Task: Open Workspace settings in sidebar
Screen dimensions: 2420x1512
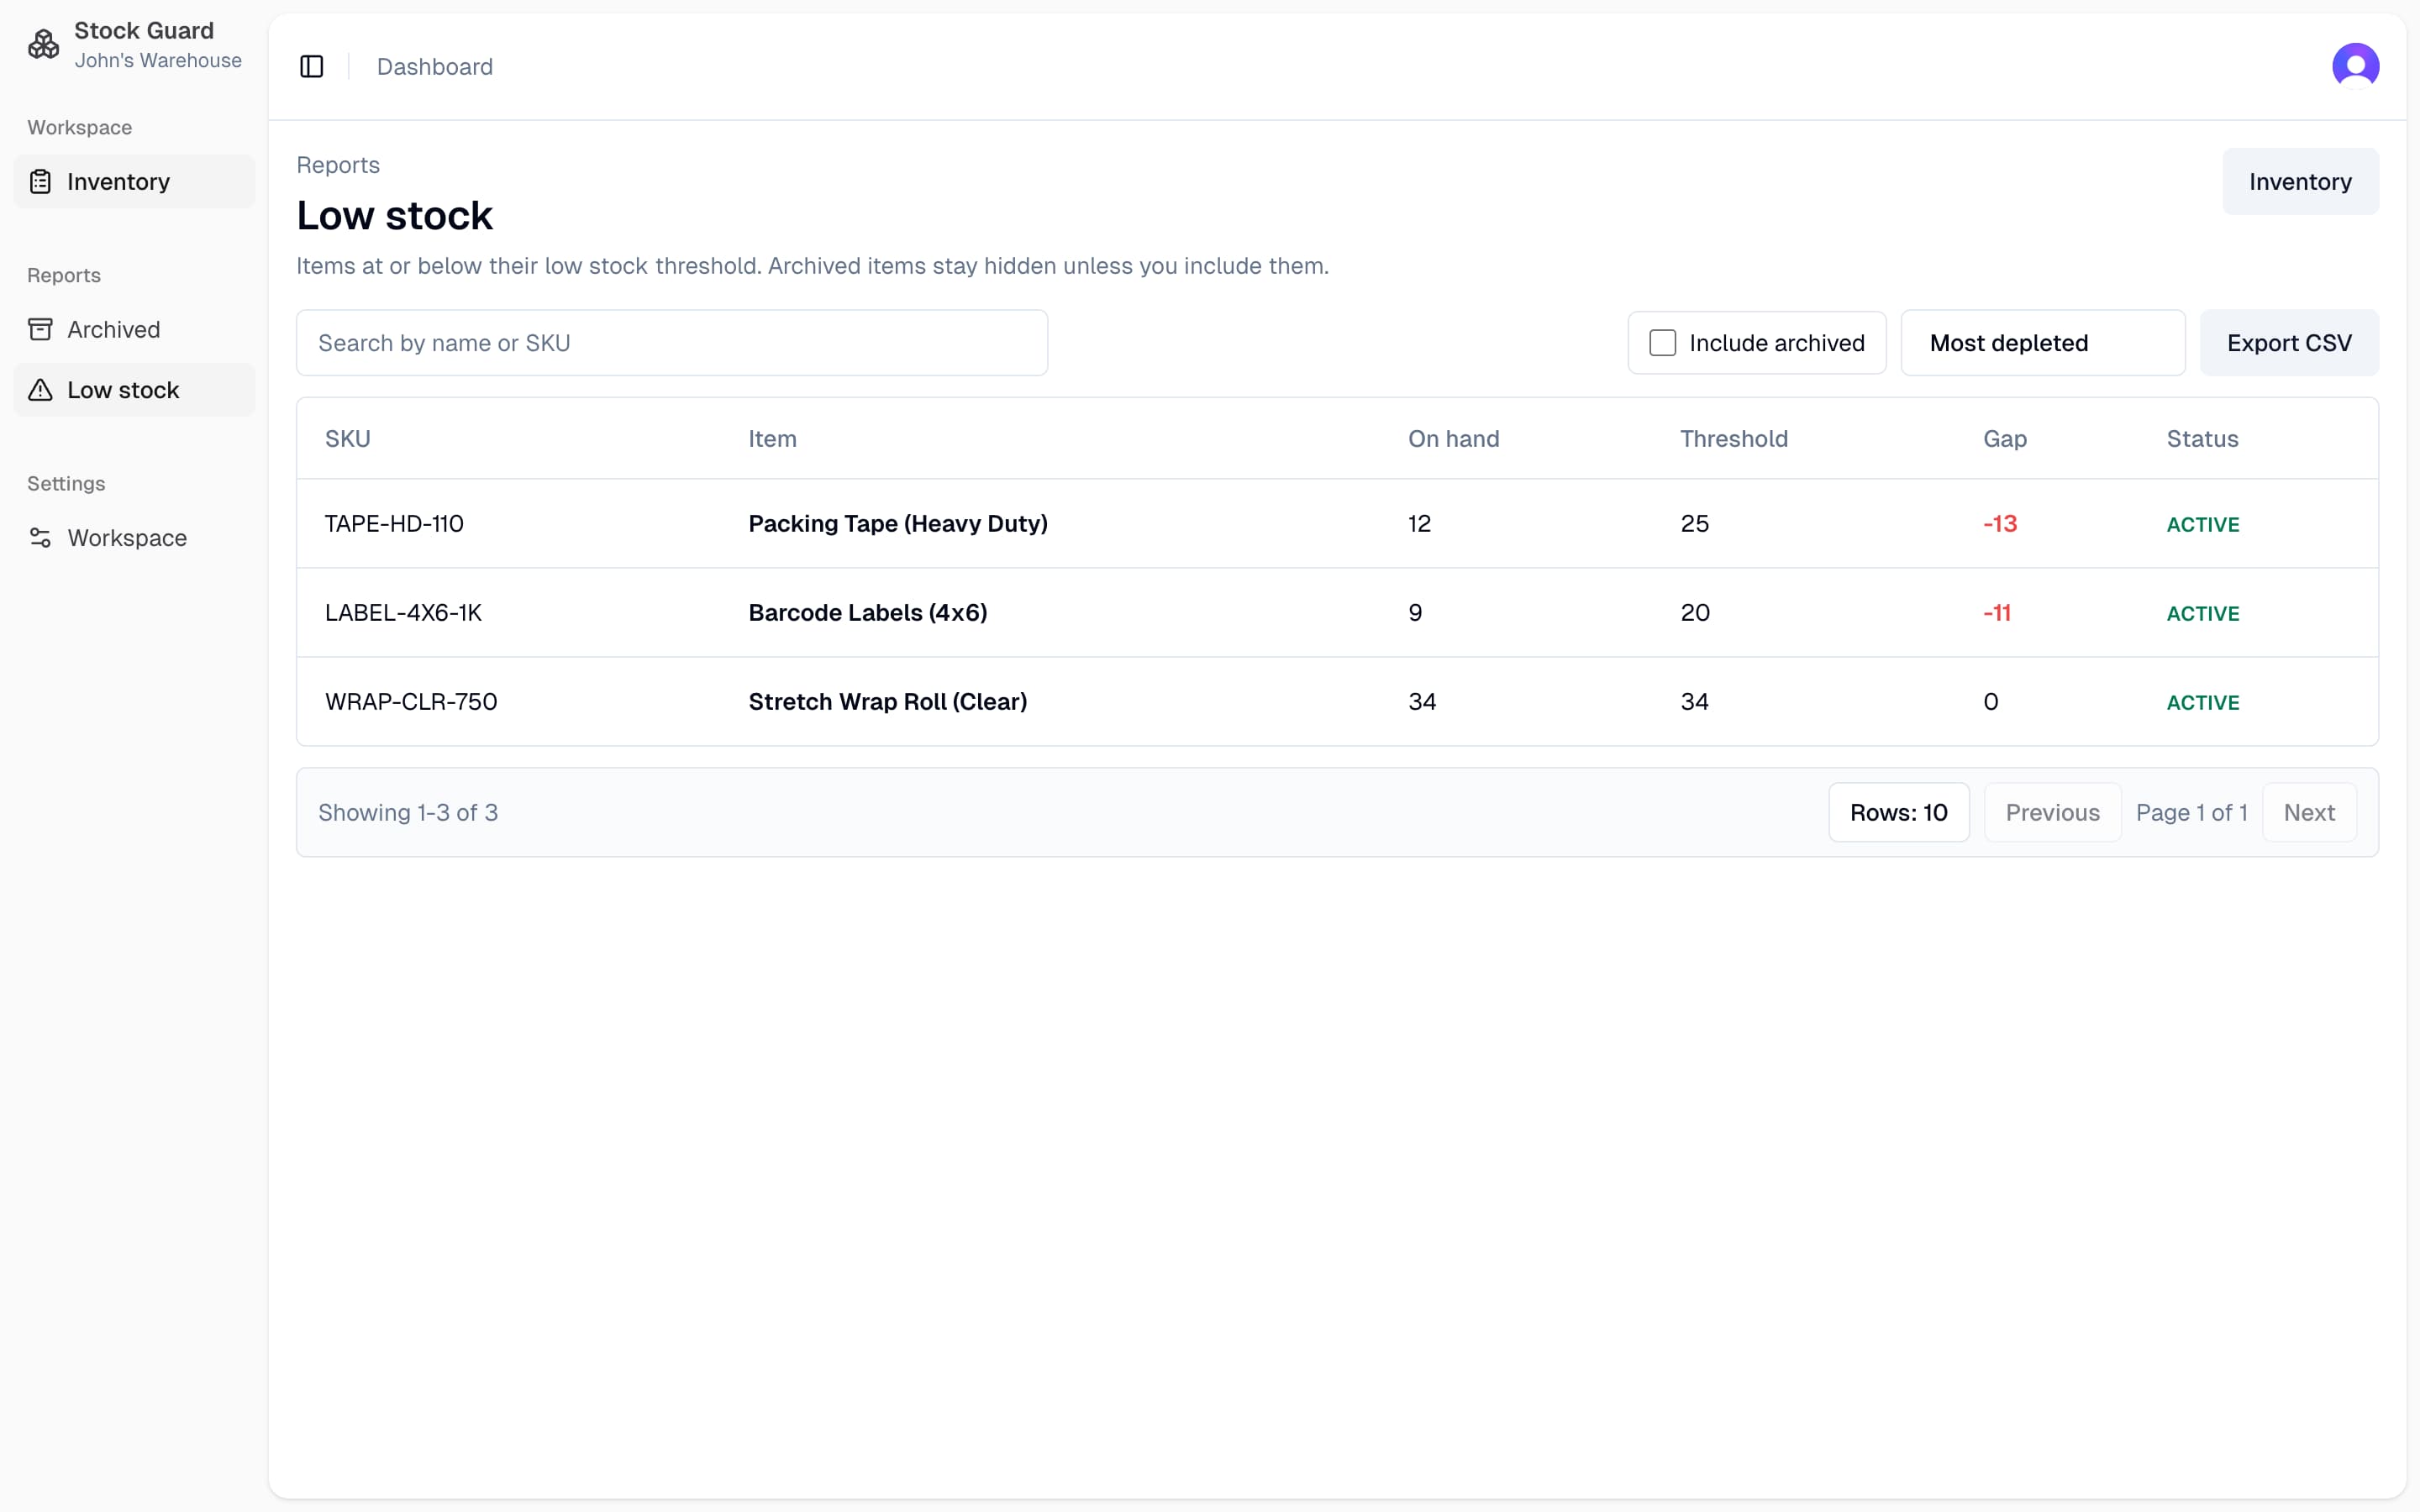Action: click(x=127, y=538)
